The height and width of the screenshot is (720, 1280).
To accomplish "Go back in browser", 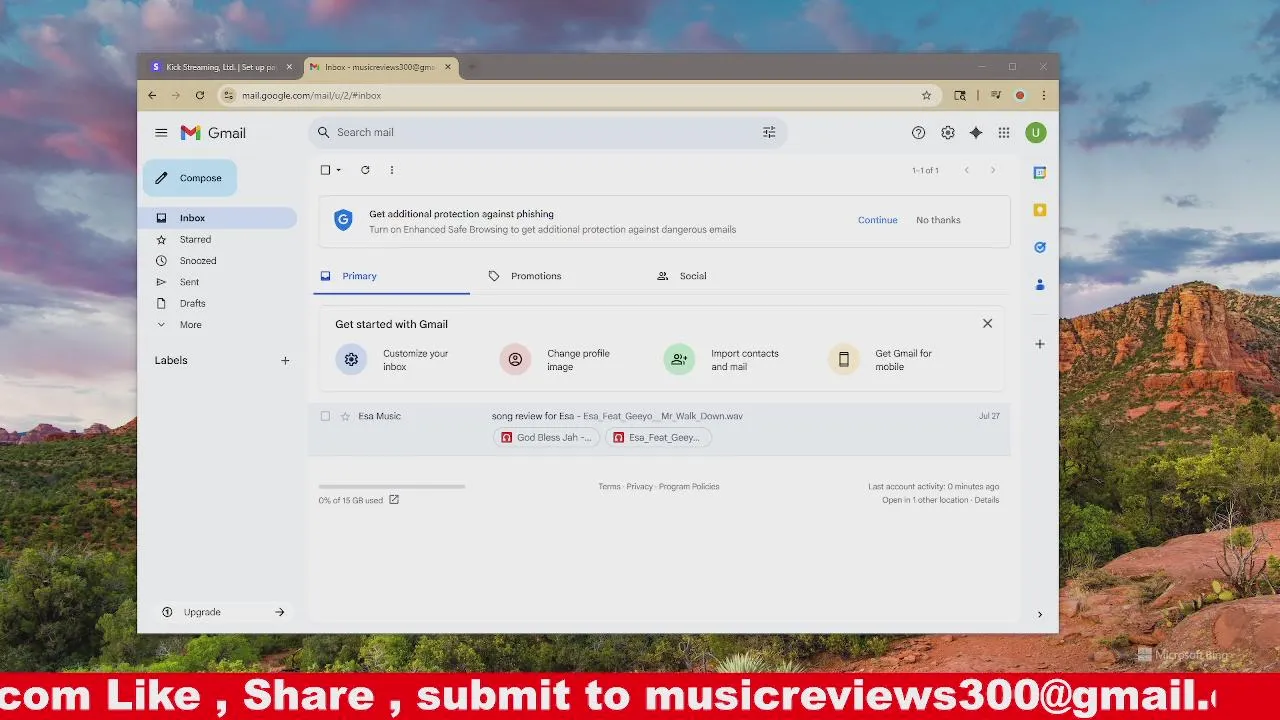I will coord(152,95).
